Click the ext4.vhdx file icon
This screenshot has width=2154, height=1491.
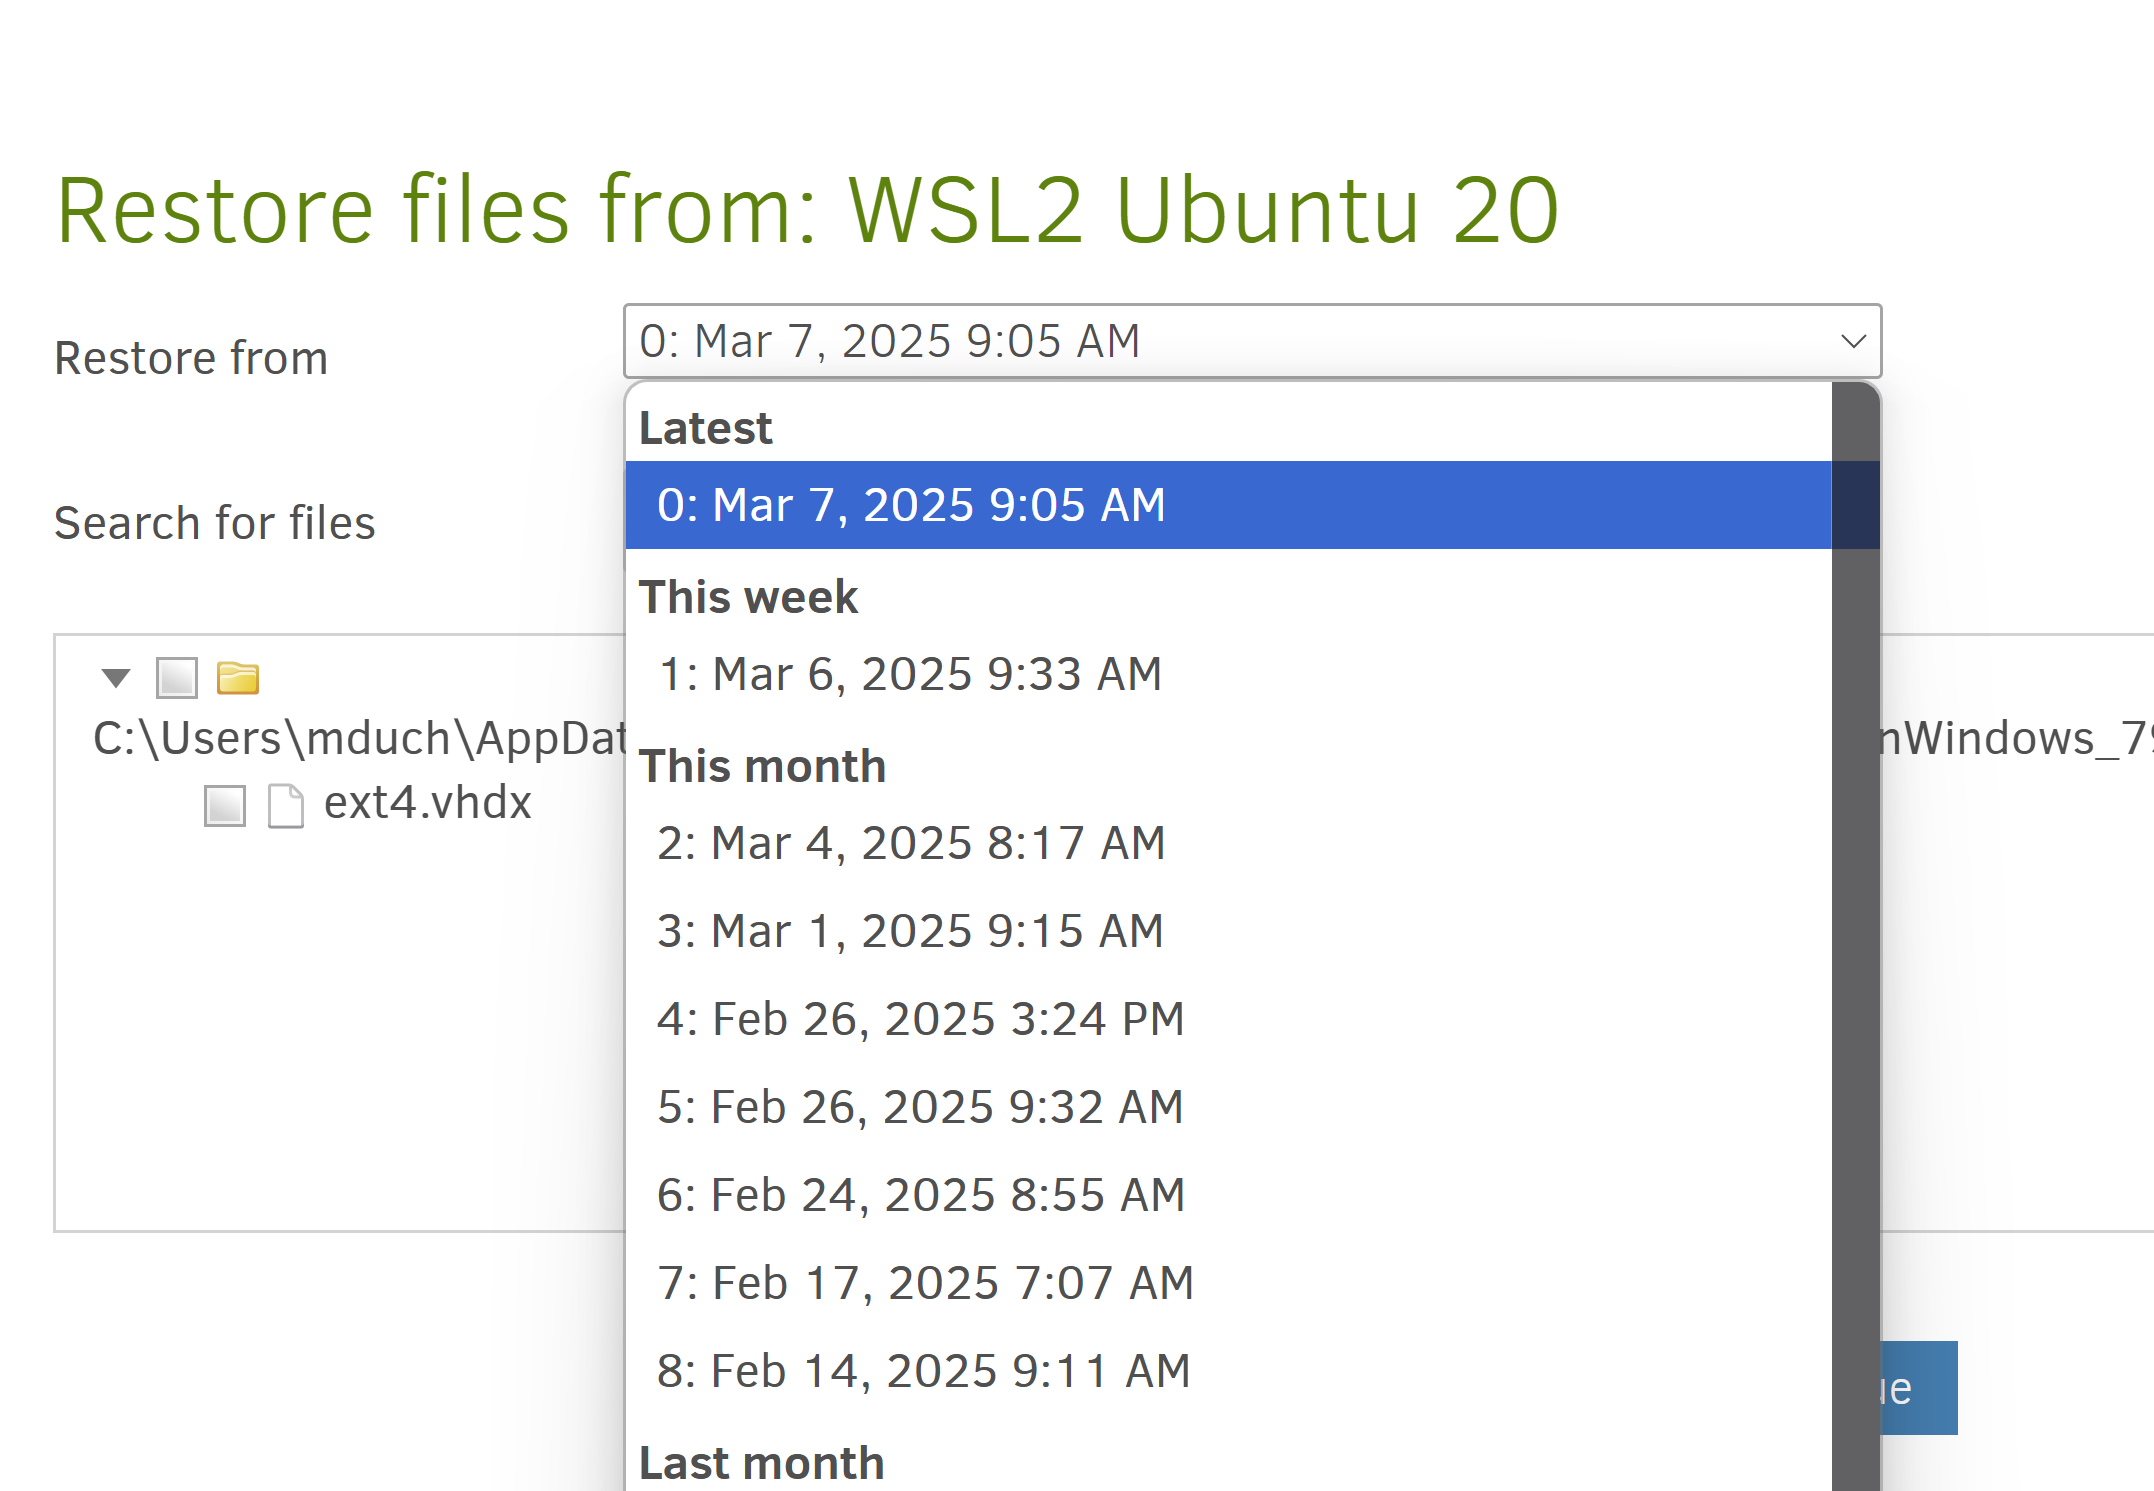tap(285, 805)
